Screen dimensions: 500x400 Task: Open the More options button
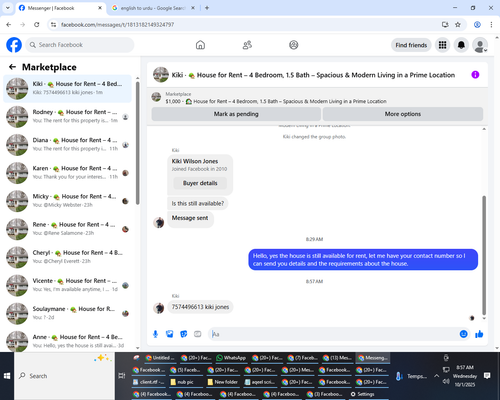403,114
